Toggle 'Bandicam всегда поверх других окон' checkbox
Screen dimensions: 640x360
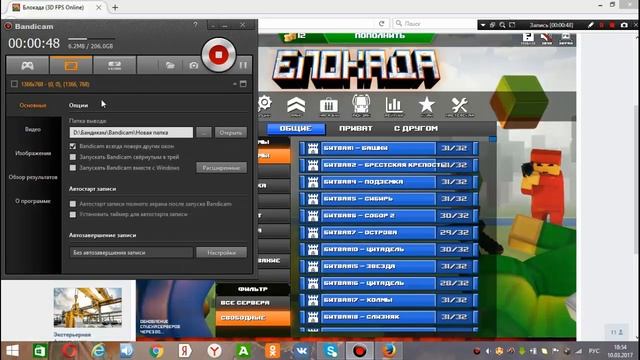tap(73, 146)
